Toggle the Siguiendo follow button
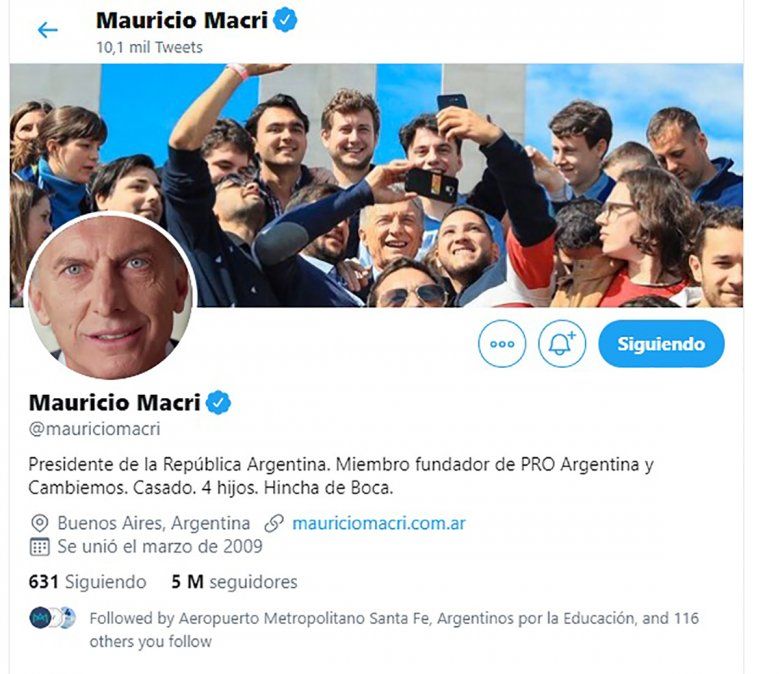 pyautogui.click(x=661, y=344)
